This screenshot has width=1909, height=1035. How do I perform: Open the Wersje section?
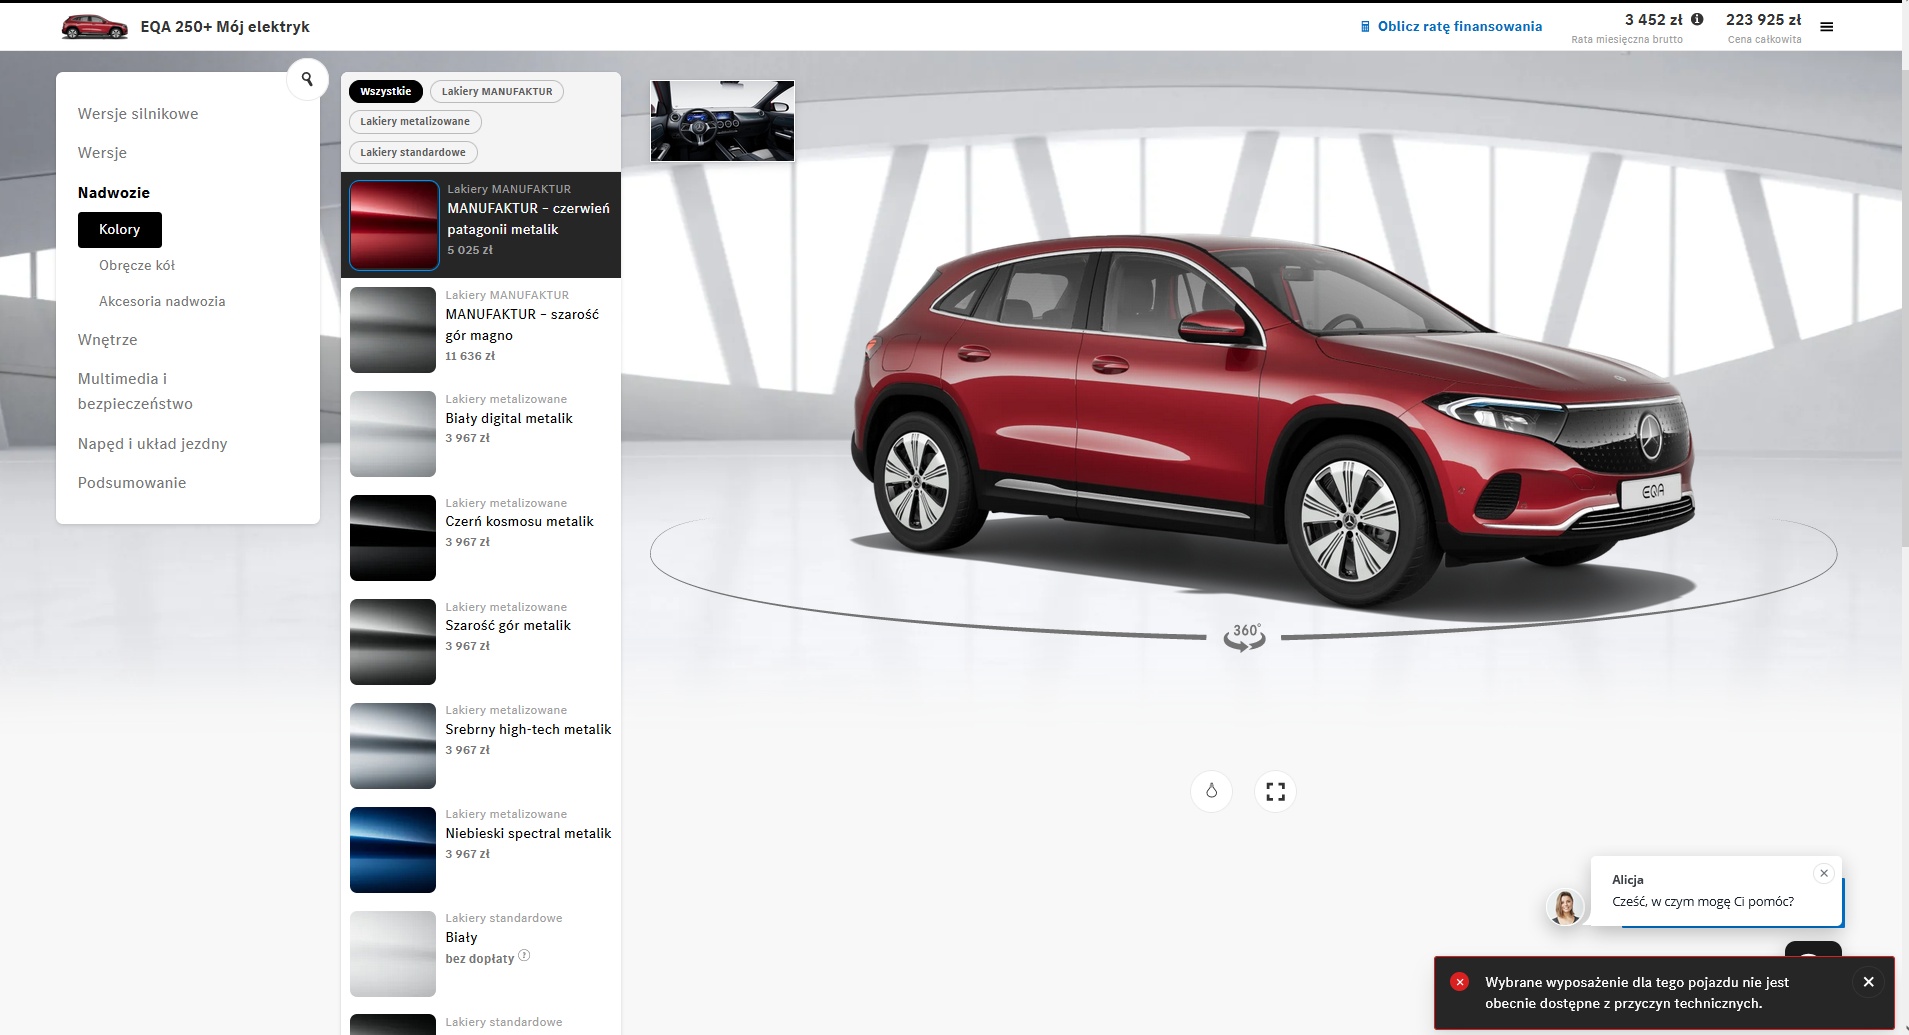tap(102, 153)
